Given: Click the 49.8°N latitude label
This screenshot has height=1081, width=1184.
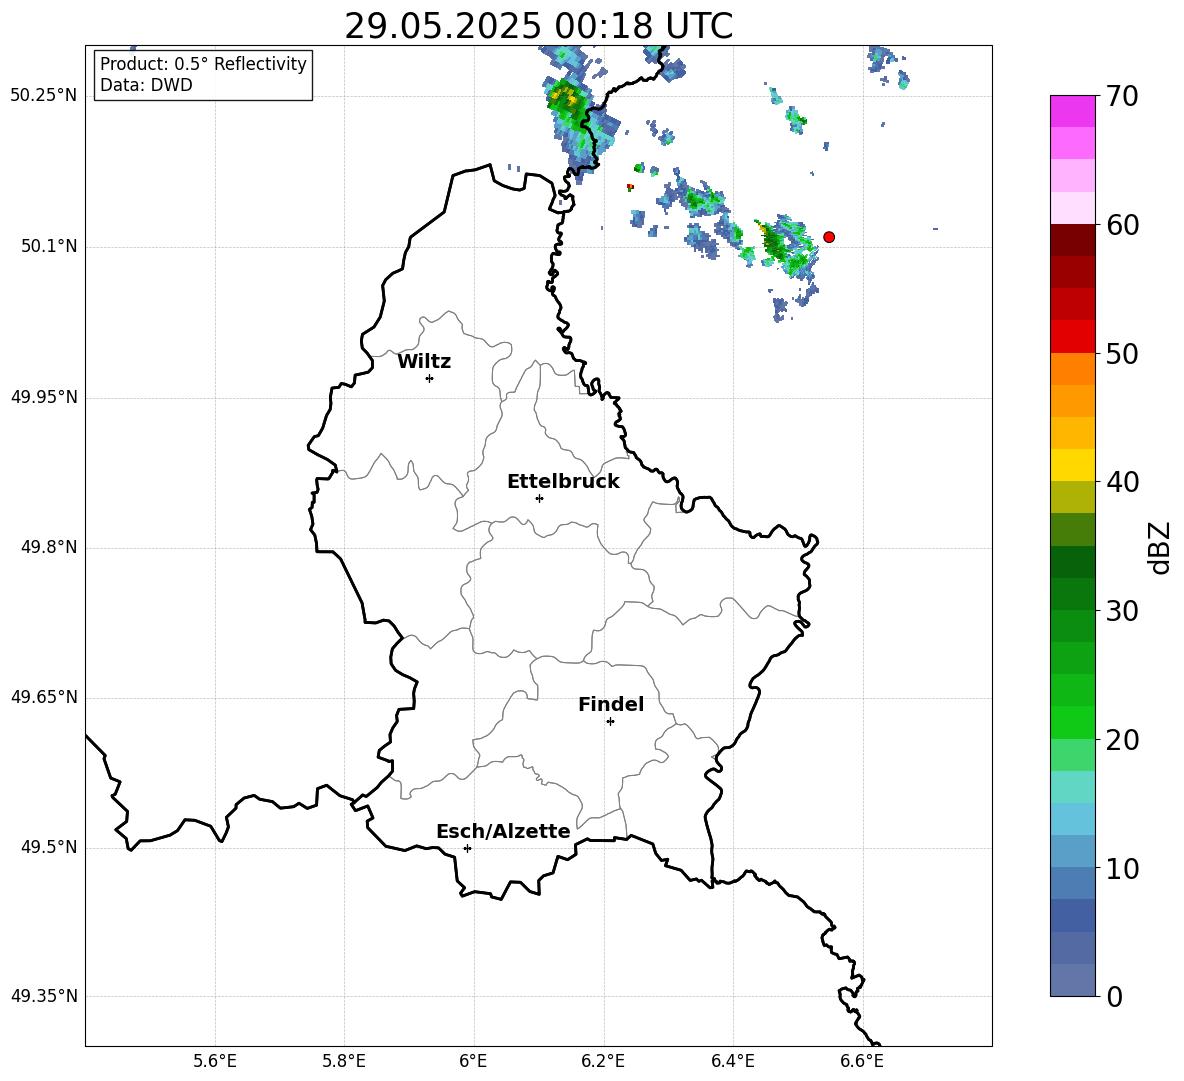Looking at the screenshot, I should click(50, 547).
